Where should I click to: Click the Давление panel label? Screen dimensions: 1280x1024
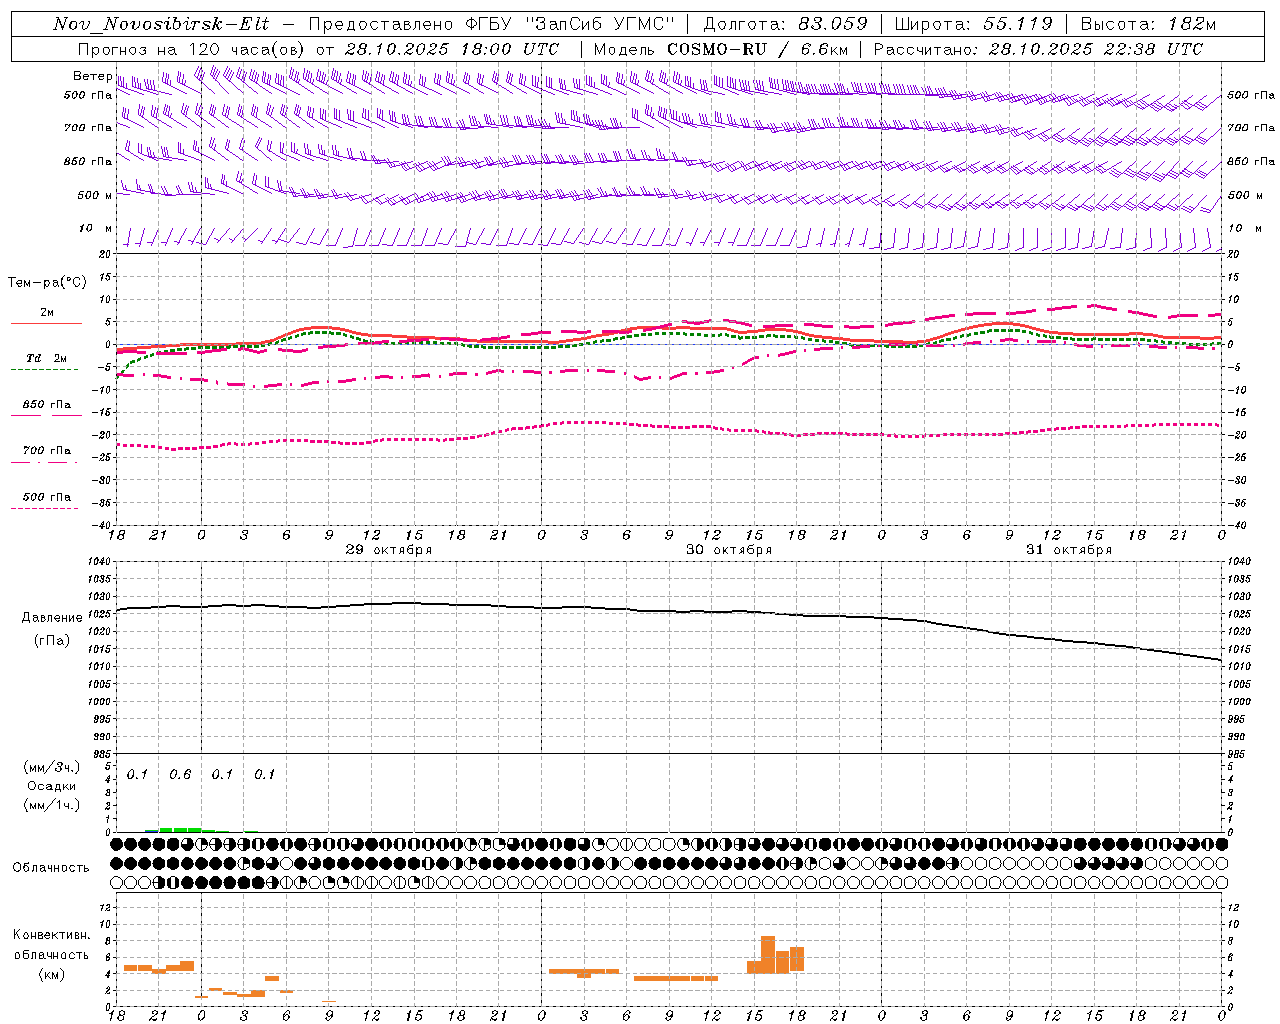[x=52, y=617]
